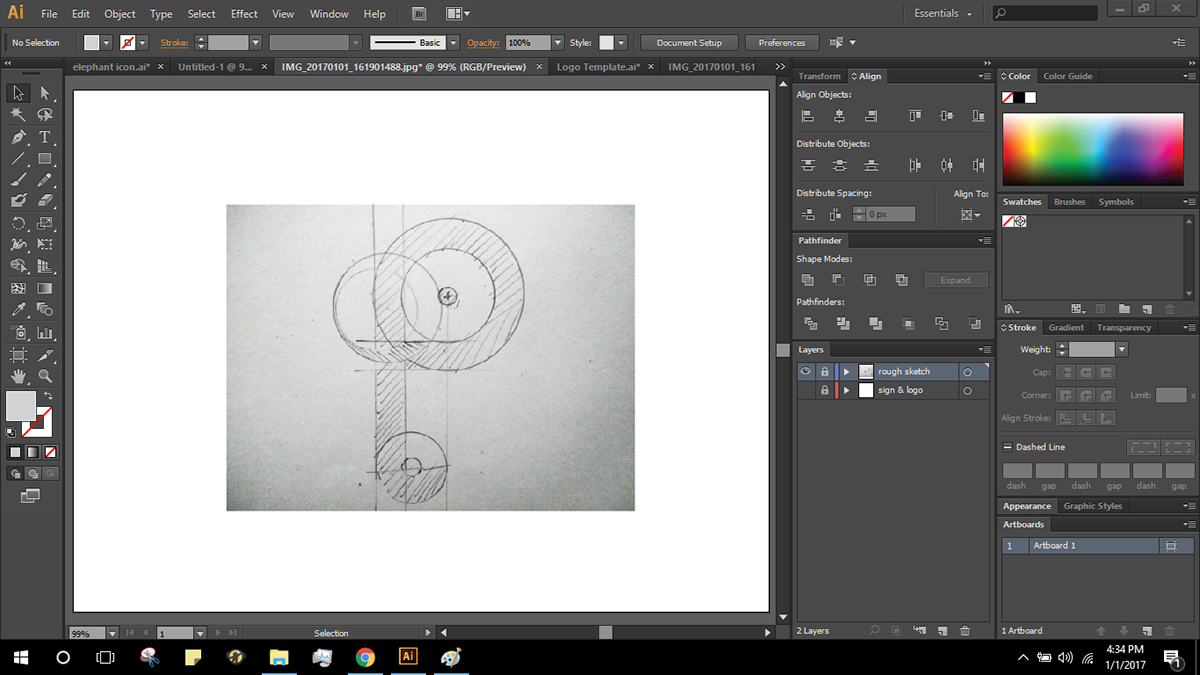1200x675 pixels.
Task: Select the Eraser tool
Action: click(45, 201)
